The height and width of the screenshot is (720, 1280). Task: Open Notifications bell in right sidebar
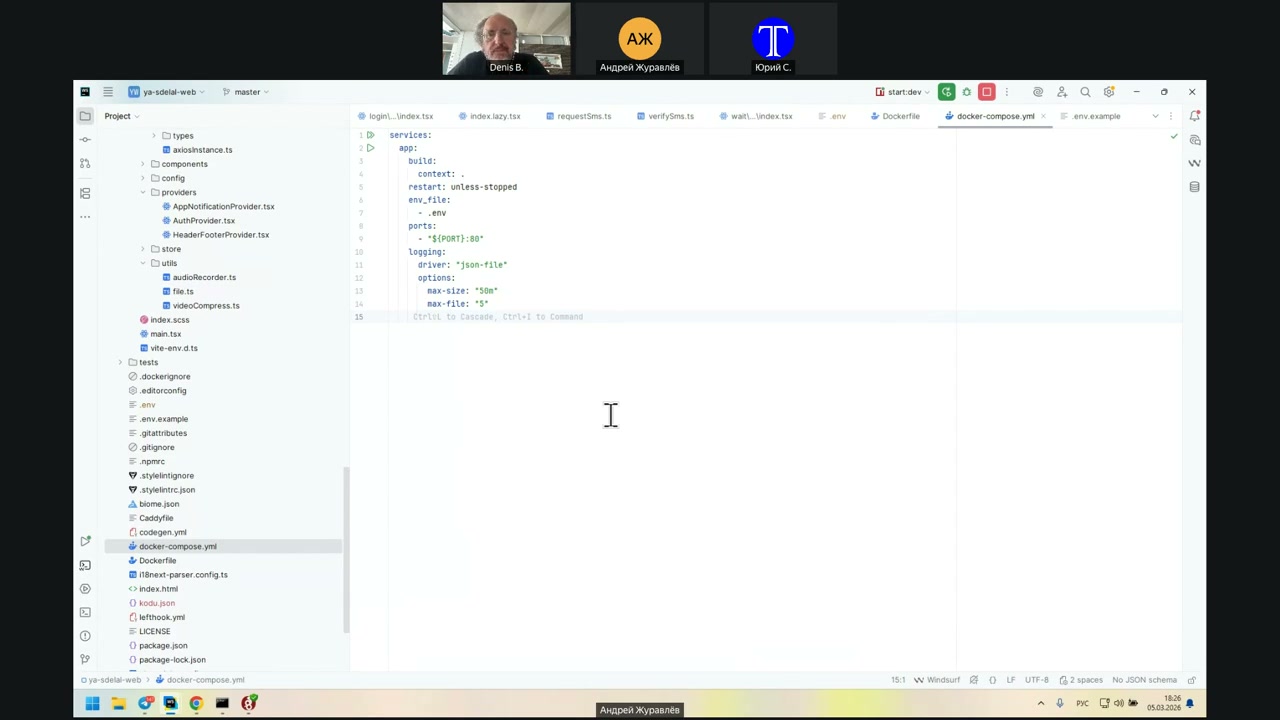[x=1194, y=116]
